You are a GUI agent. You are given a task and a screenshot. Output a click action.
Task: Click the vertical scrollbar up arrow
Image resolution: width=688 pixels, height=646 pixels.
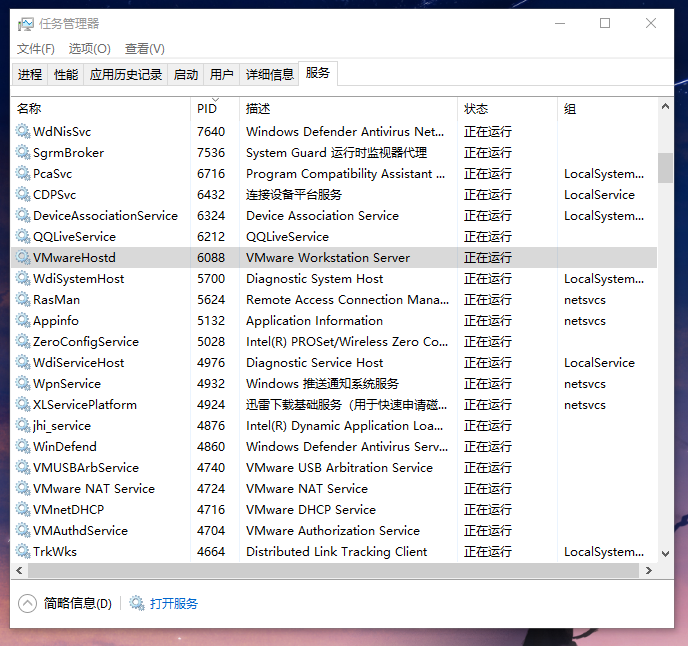point(665,106)
